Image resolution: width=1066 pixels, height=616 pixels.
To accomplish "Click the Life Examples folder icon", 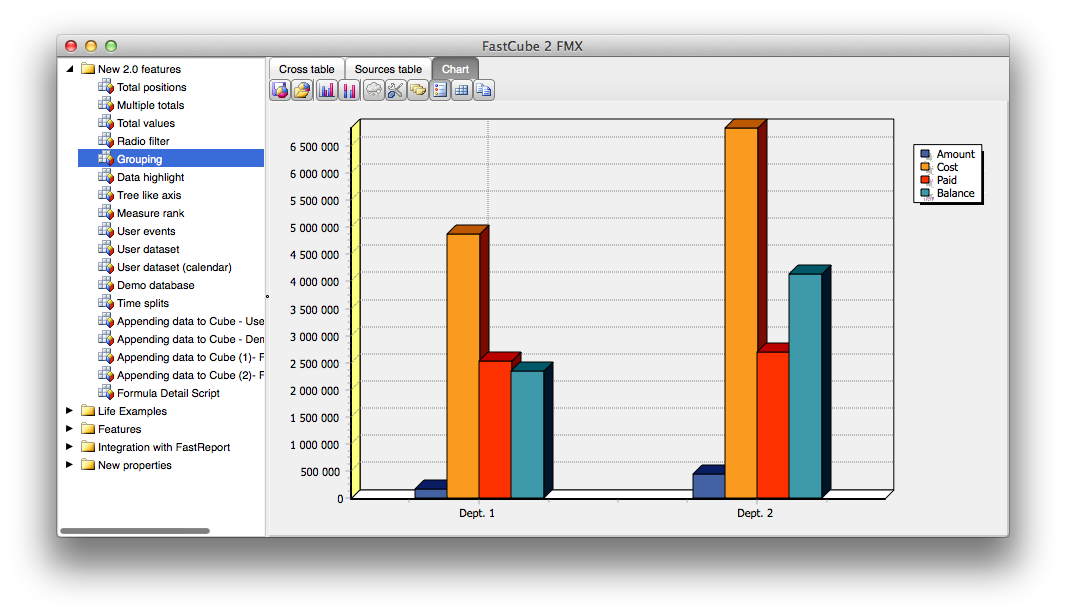I will tap(88, 410).
